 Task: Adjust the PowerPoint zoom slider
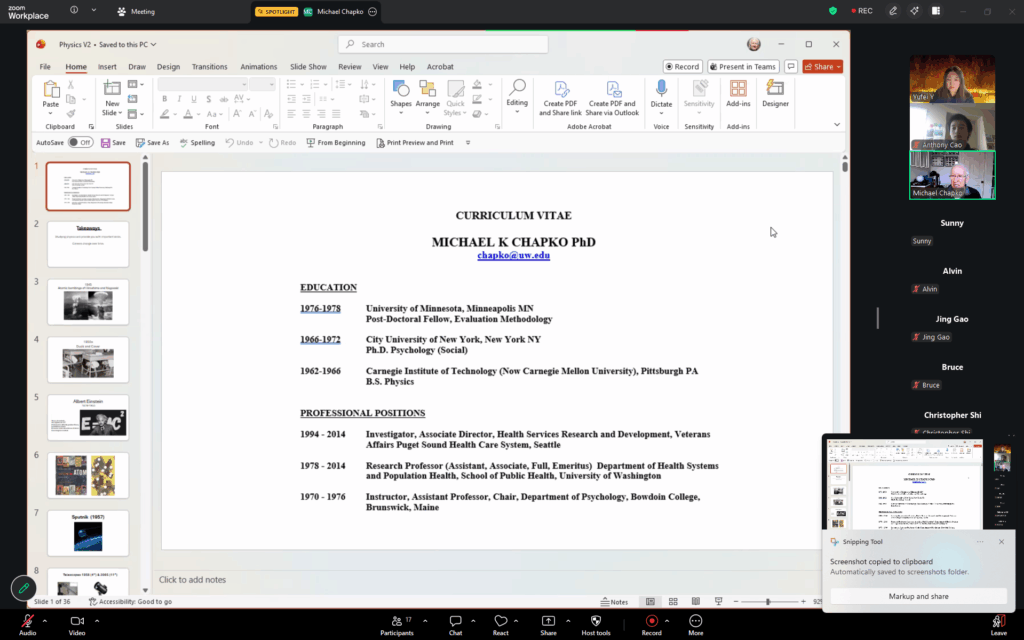tap(768, 602)
